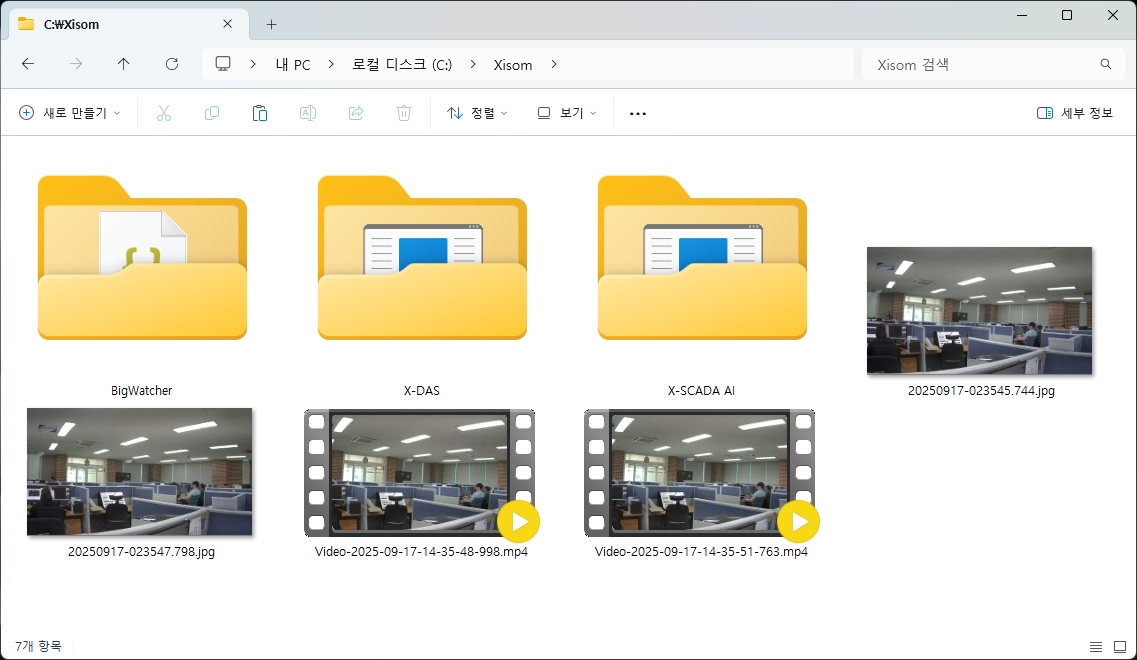The image size is (1137, 660).
Task: Open the more options ellipsis menu
Action: tap(638, 113)
